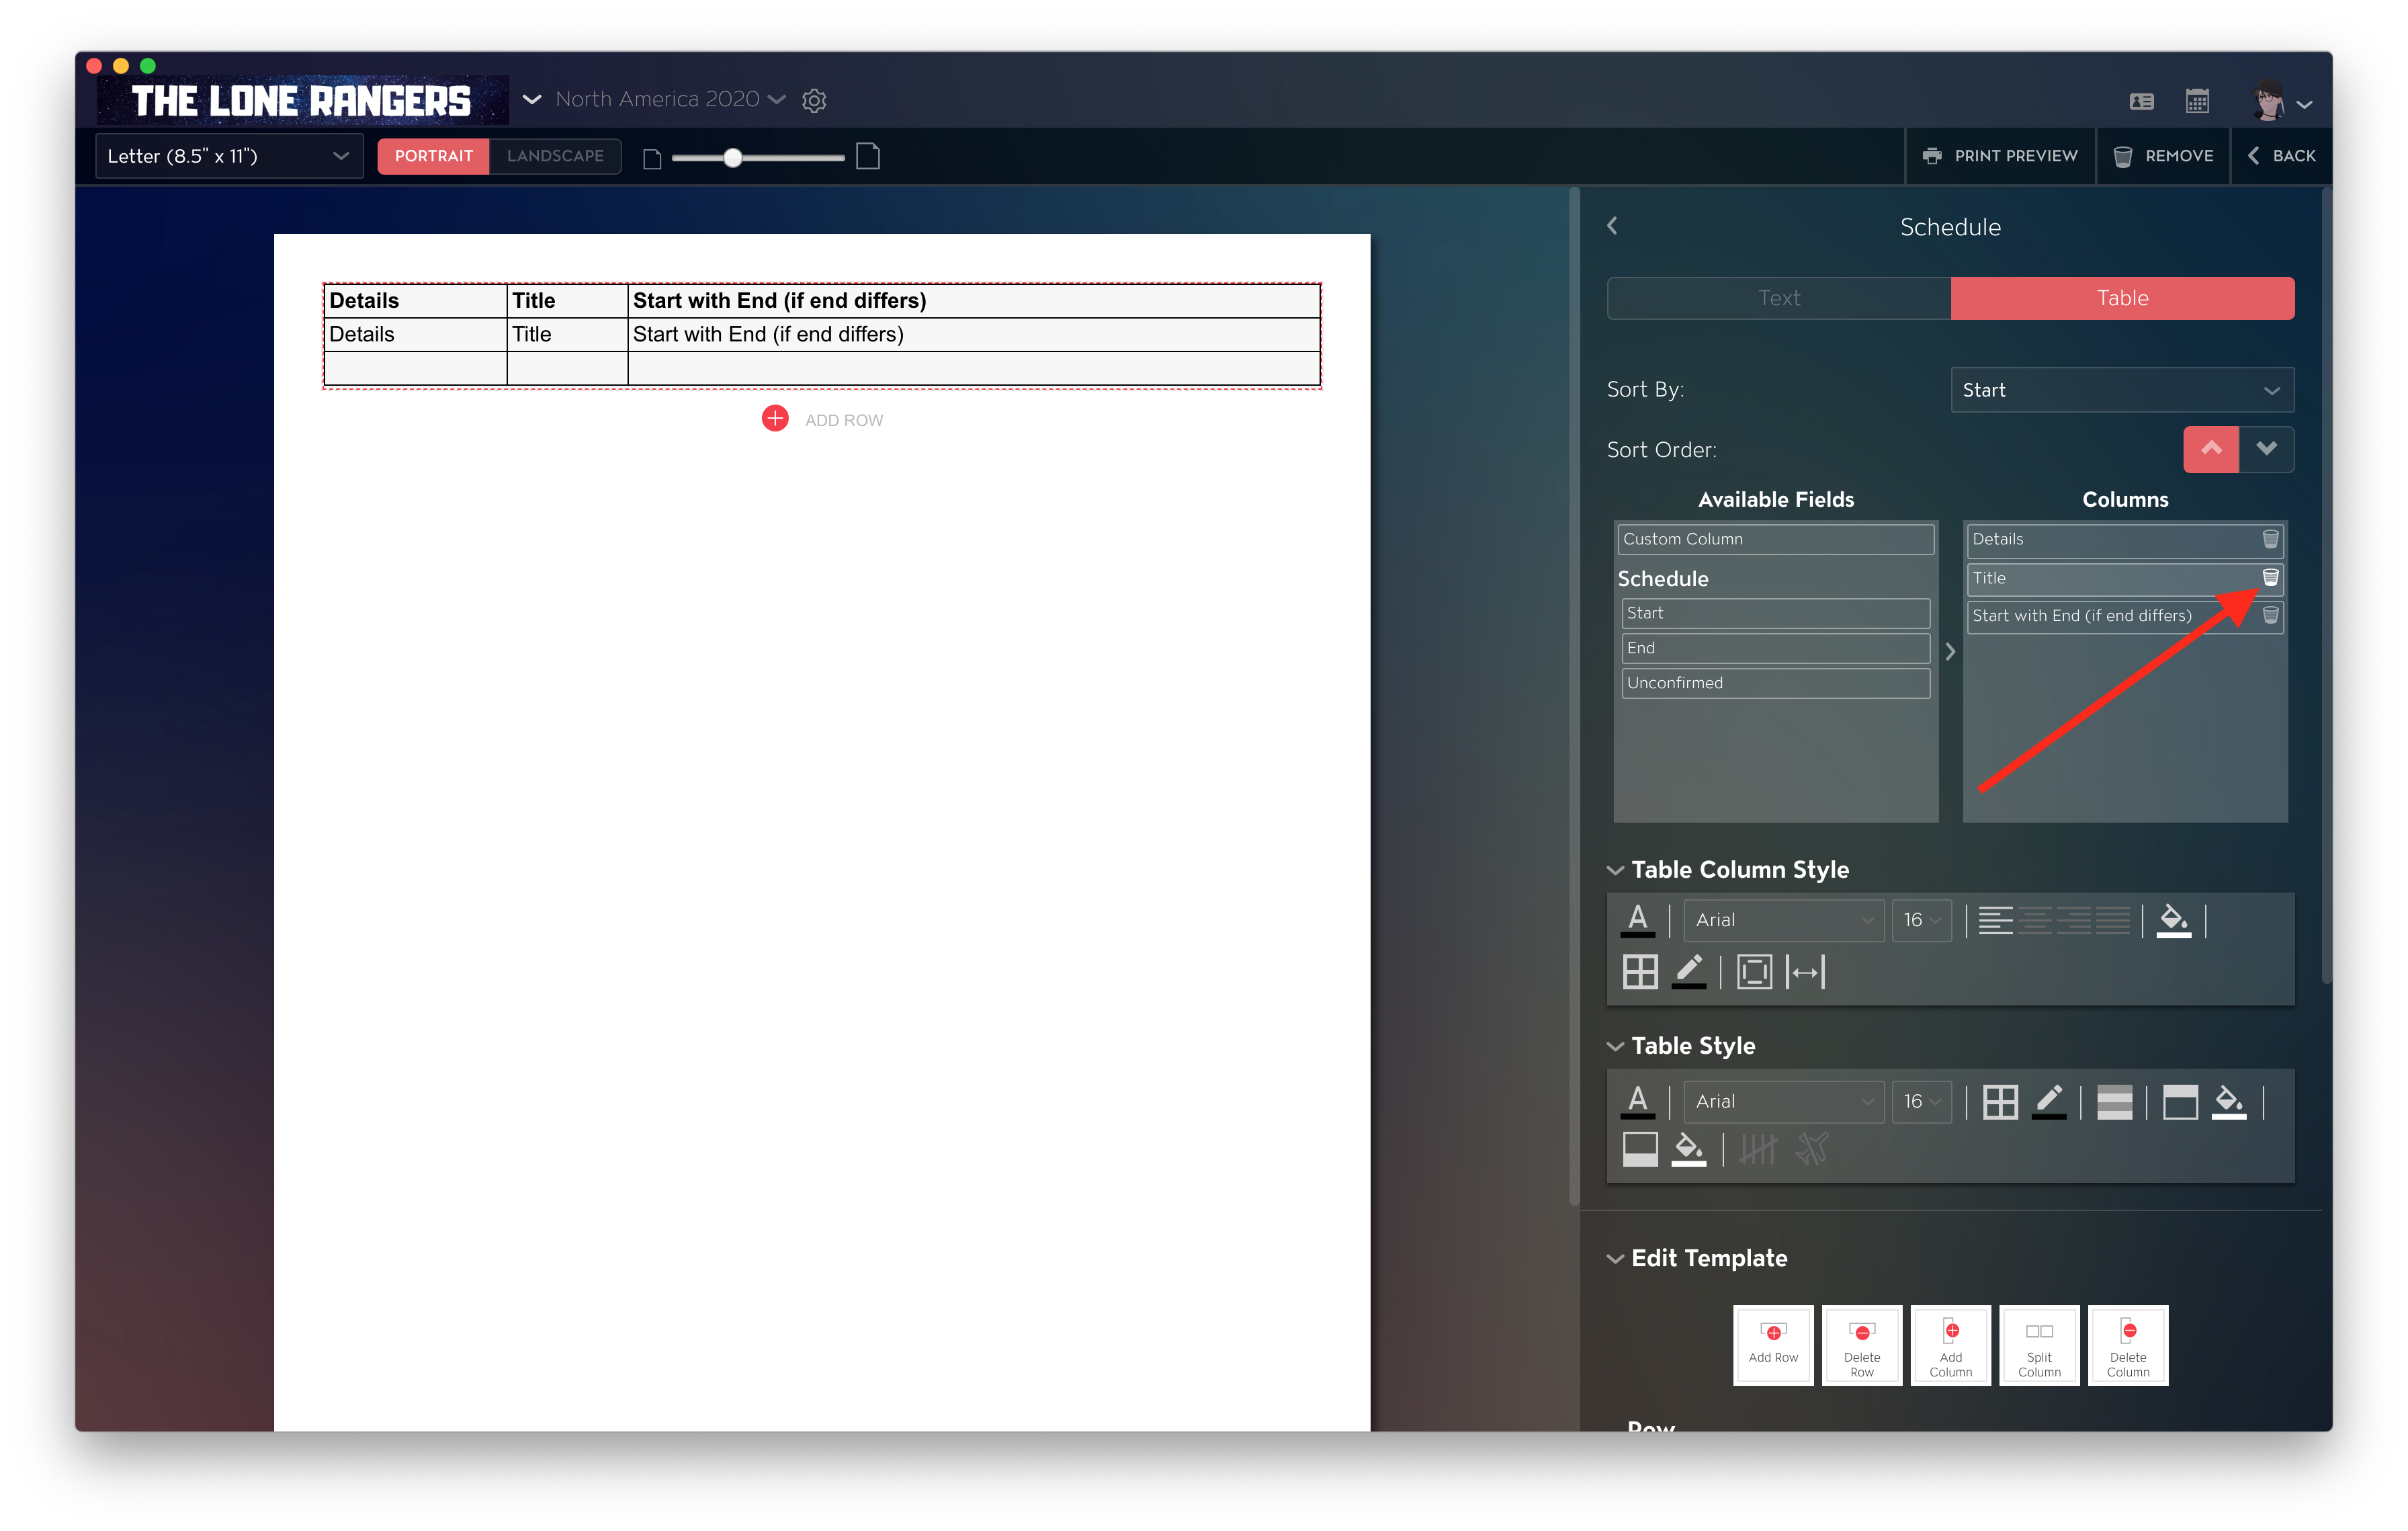
Task: Collapse the Table Style section
Action: click(x=1615, y=1047)
